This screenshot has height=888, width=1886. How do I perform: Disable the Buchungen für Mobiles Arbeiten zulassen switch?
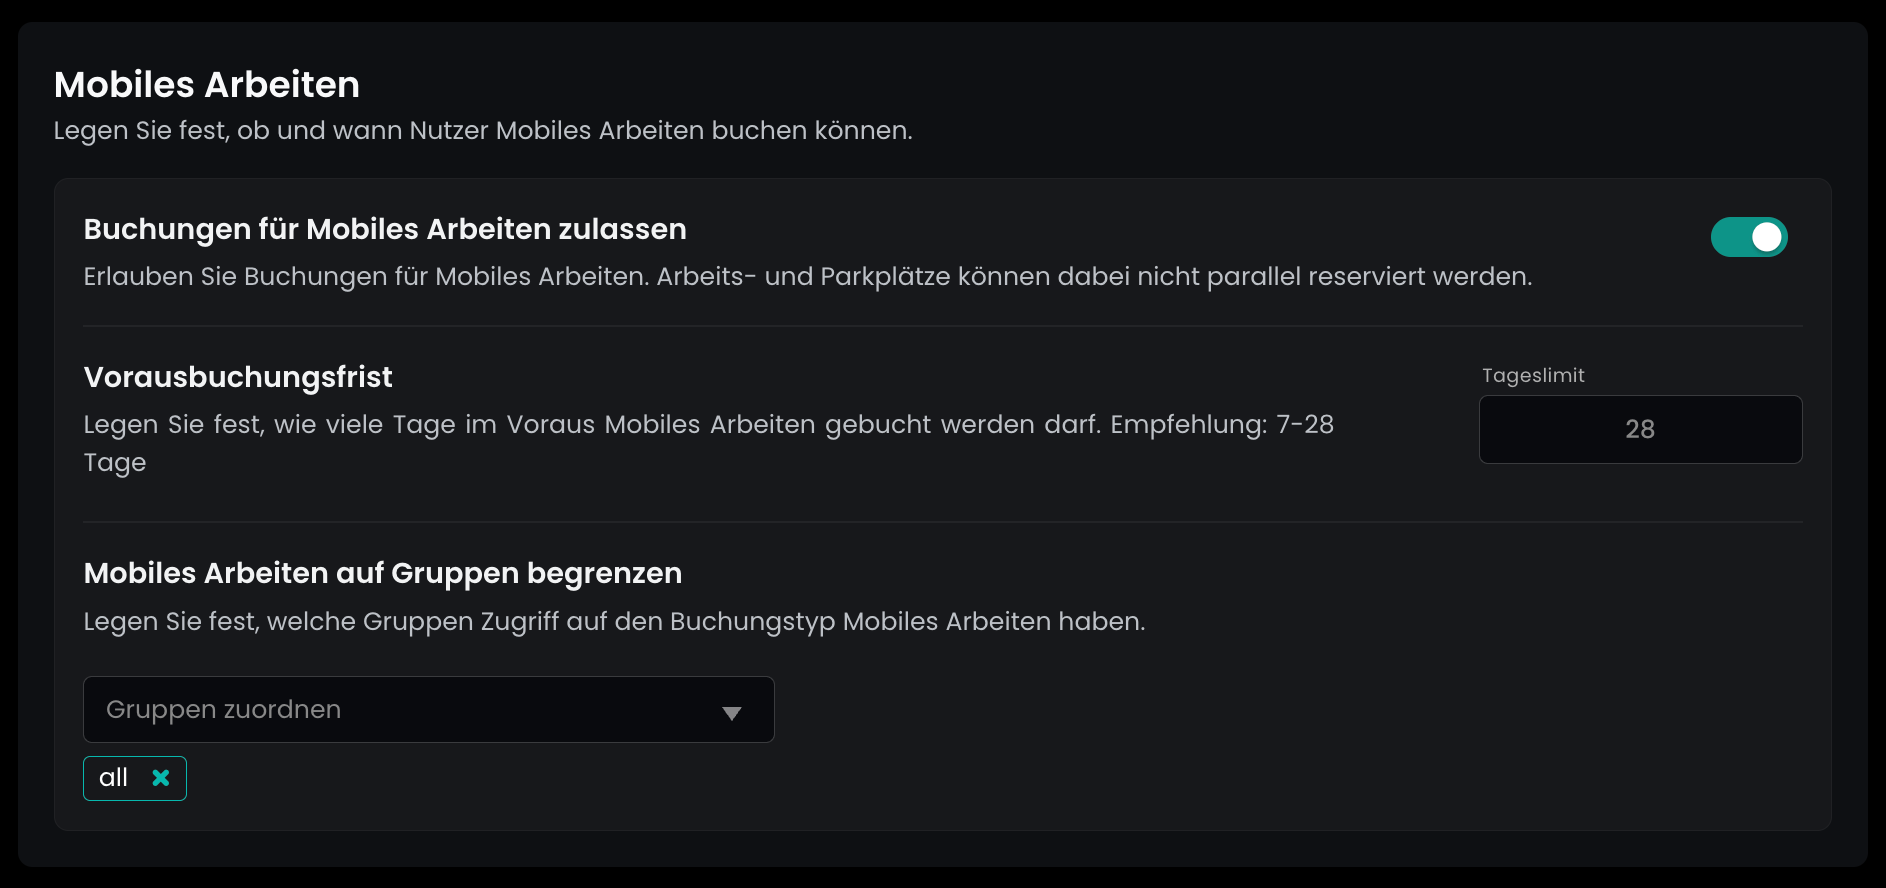tap(1749, 237)
